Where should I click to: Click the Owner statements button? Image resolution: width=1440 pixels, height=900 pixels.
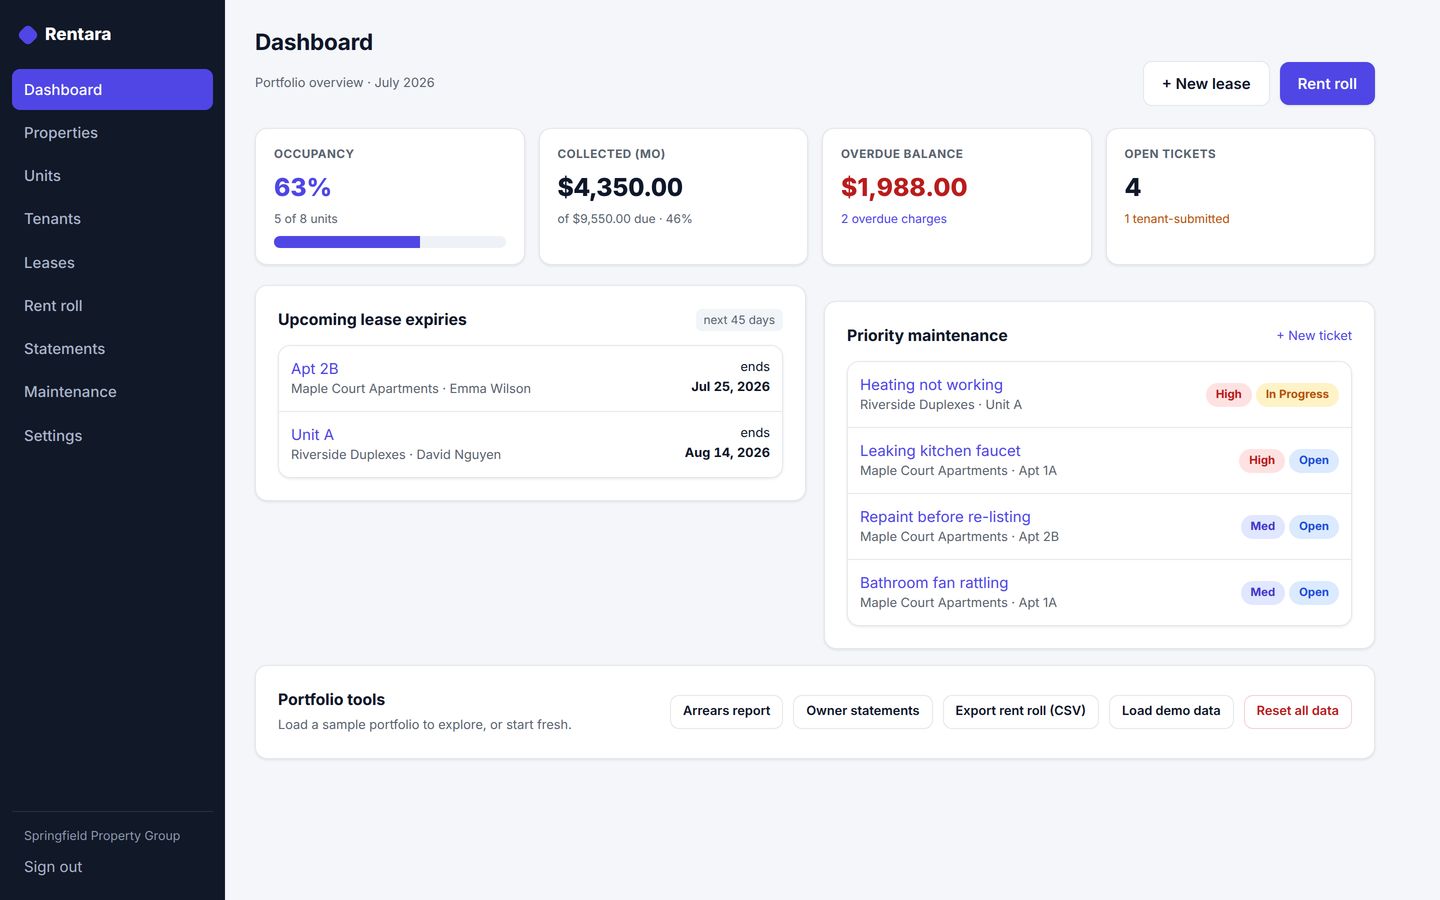pyautogui.click(x=863, y=711)
